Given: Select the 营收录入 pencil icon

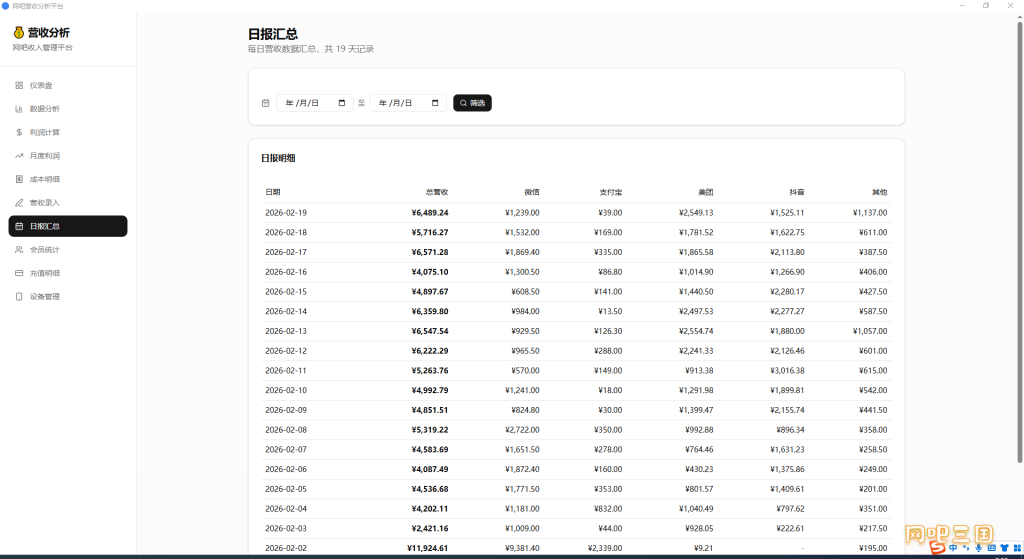Looking at the screenshot, I should 19,203.
